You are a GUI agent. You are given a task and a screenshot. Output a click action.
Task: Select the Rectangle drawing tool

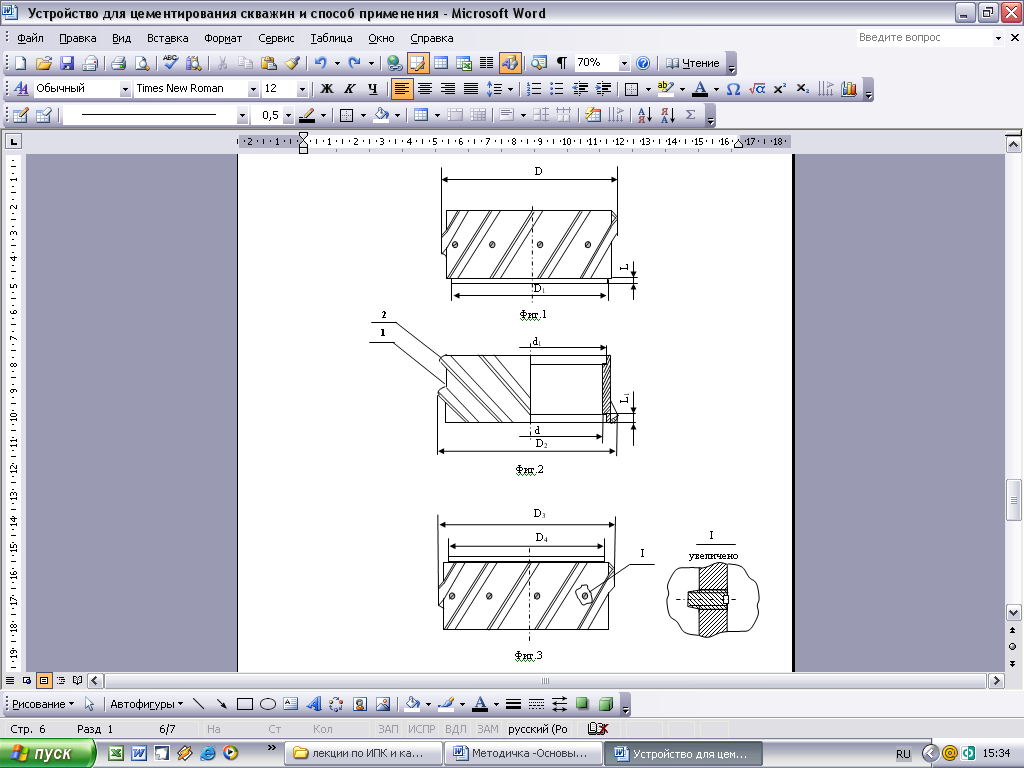245,703
